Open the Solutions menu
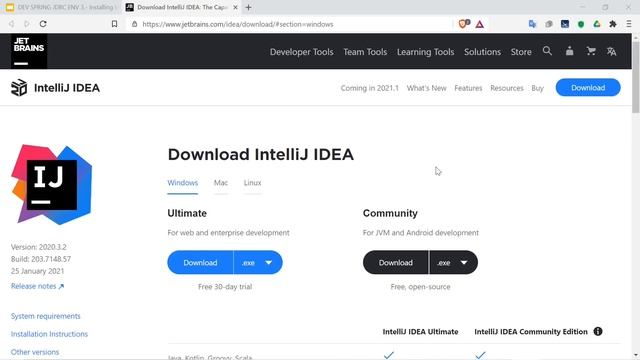 pos(482,52)
